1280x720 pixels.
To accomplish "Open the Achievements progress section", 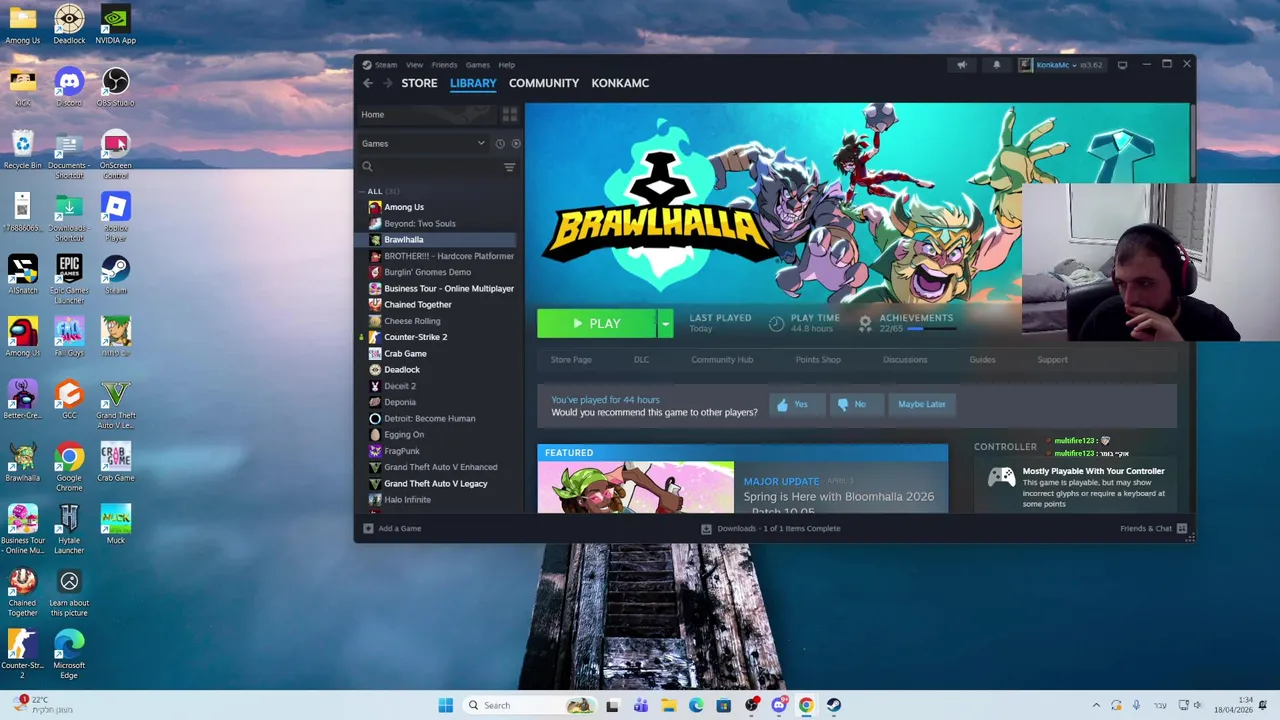I will (x=908, y=322).
